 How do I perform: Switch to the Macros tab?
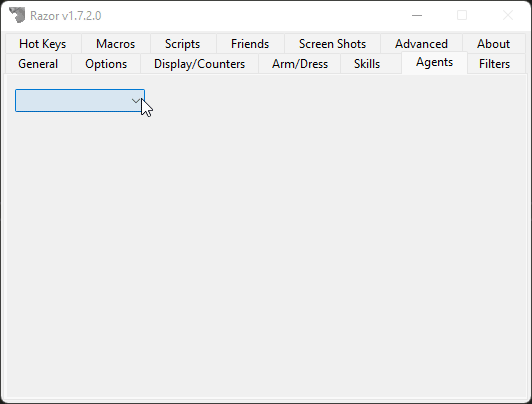tap(115, 44)
